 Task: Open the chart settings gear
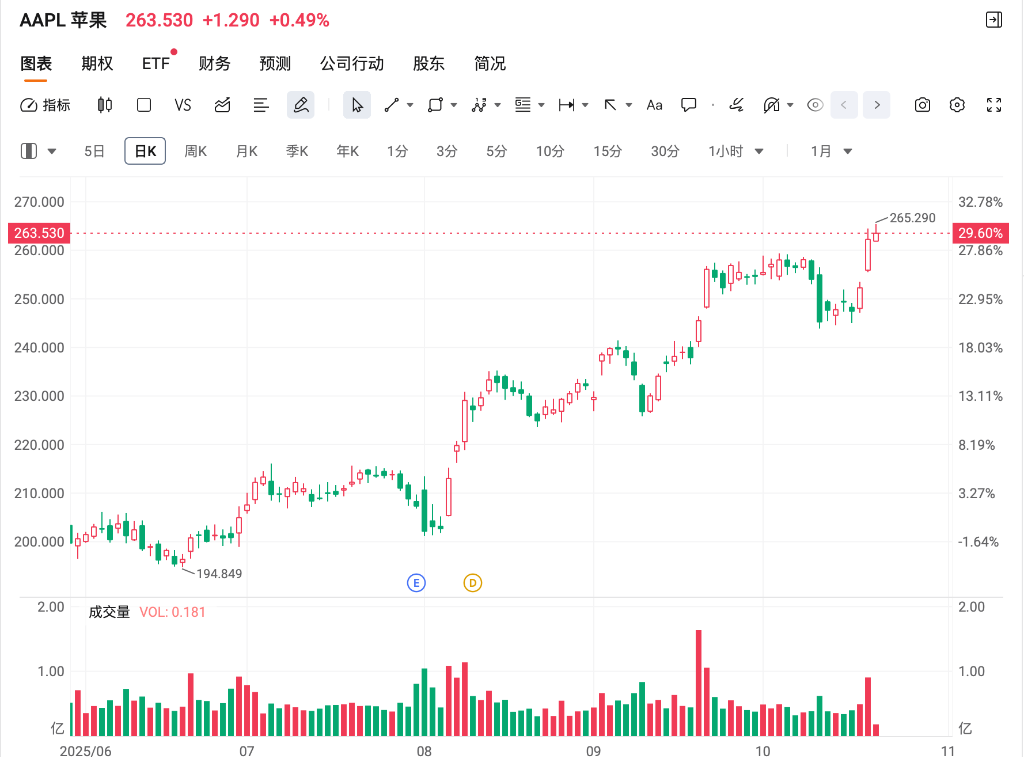click(956, 104)
